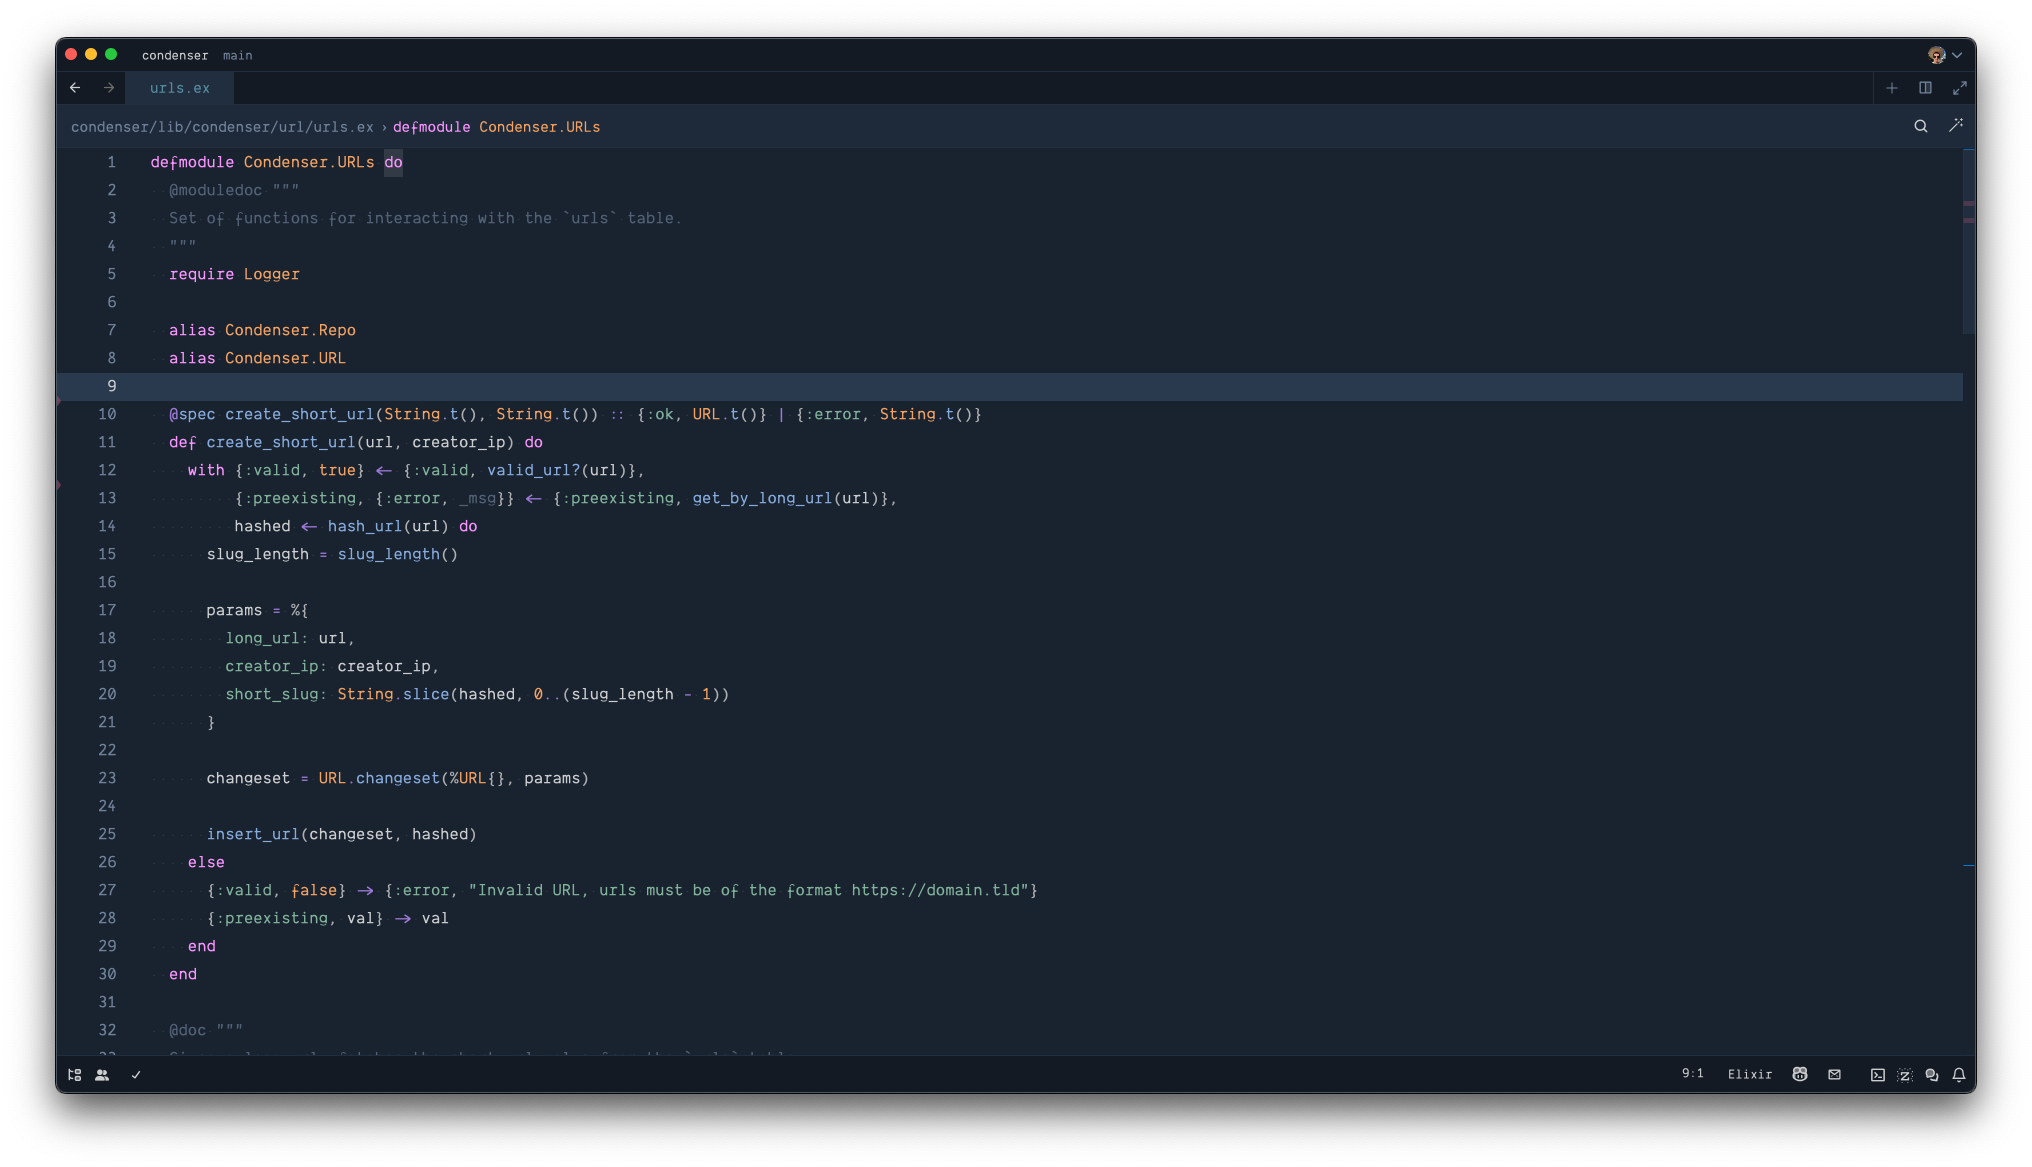Toggle the project panel icon in status bar
2032x1167 pixels.
(x=74, y=1075)
